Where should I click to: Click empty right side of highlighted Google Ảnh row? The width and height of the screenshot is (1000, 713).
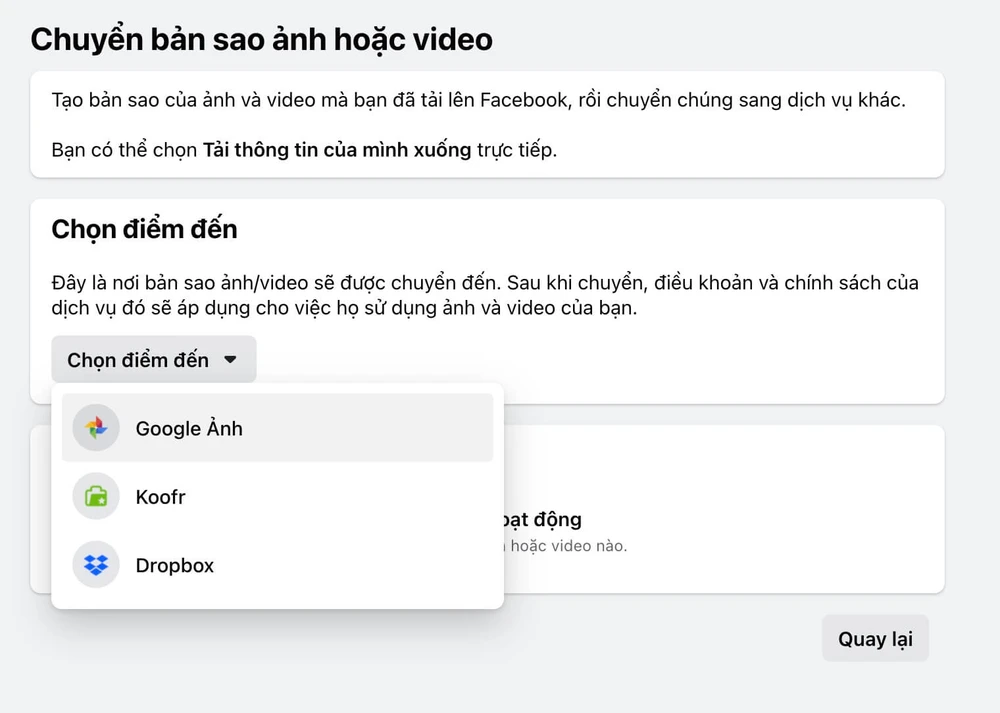400,428
